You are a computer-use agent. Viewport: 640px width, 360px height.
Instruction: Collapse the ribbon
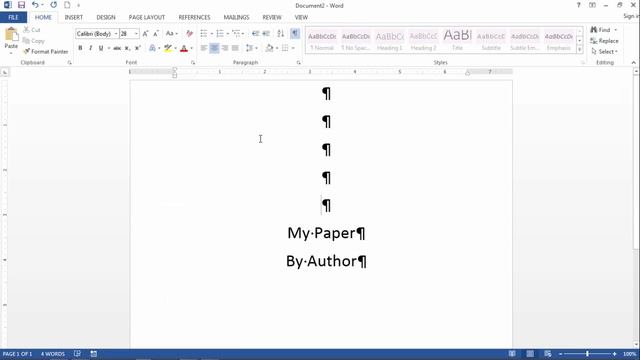coord(633,63)
